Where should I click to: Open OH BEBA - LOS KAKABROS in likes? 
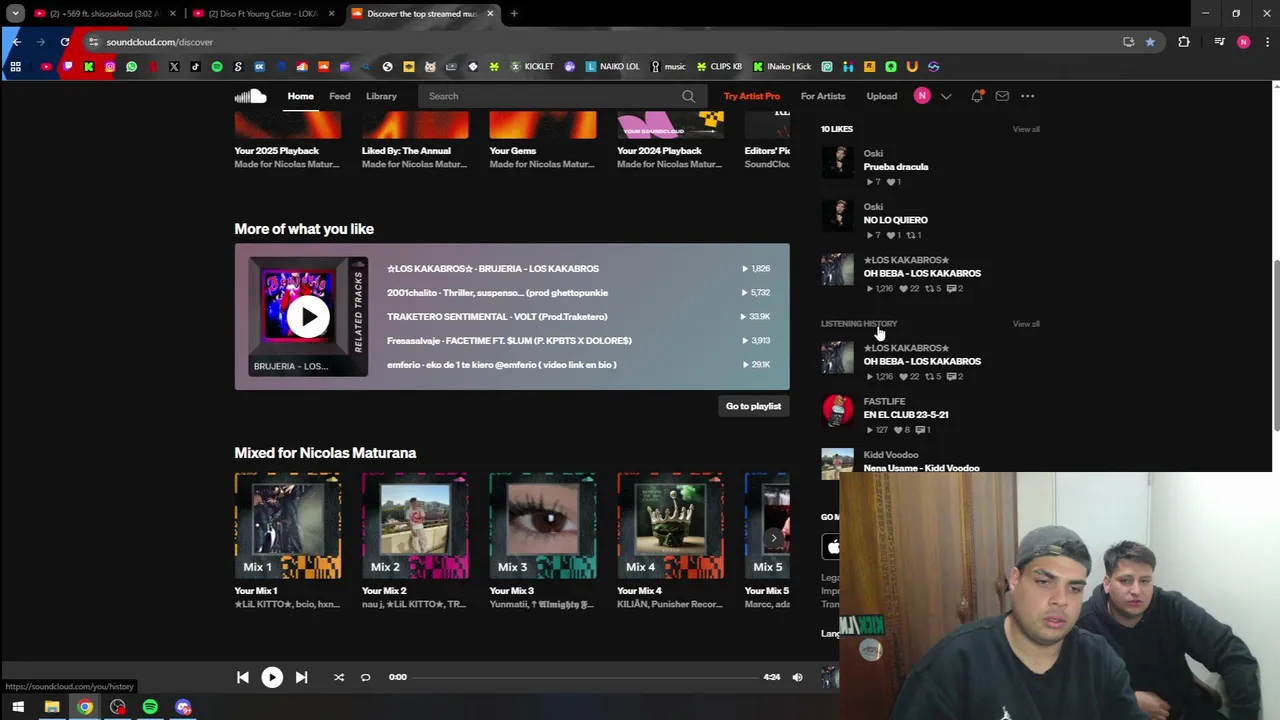[922, 273]
